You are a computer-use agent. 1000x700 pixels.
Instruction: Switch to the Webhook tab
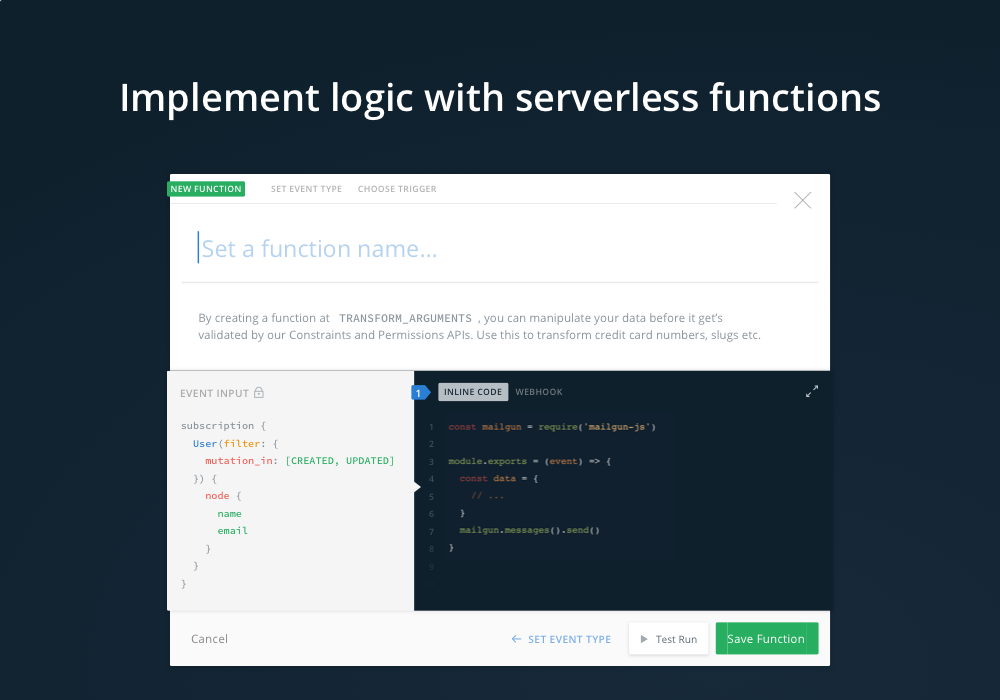pyautogui.click(x=539, y=392)
